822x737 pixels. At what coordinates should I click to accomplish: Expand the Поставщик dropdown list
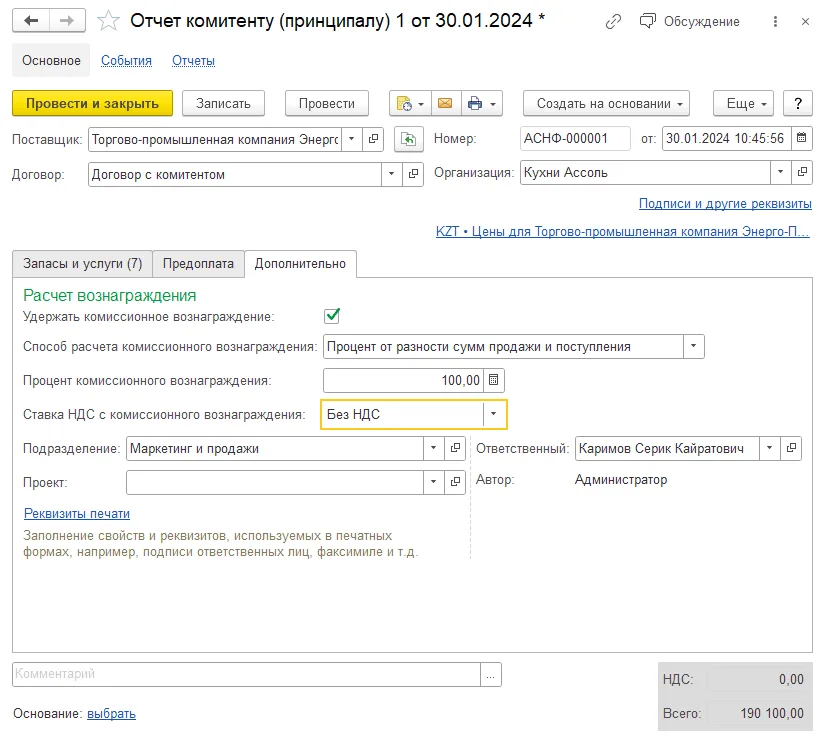352,139
